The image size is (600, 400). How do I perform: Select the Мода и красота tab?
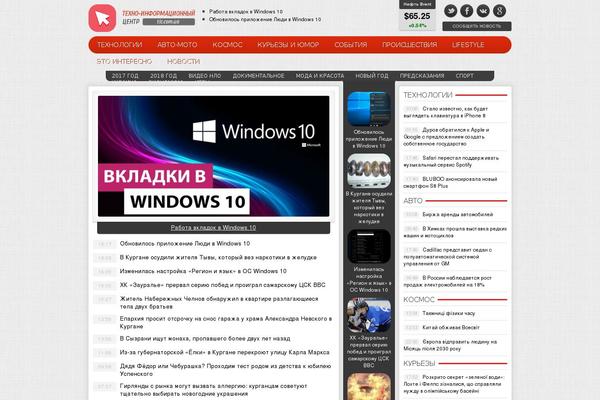320,76
